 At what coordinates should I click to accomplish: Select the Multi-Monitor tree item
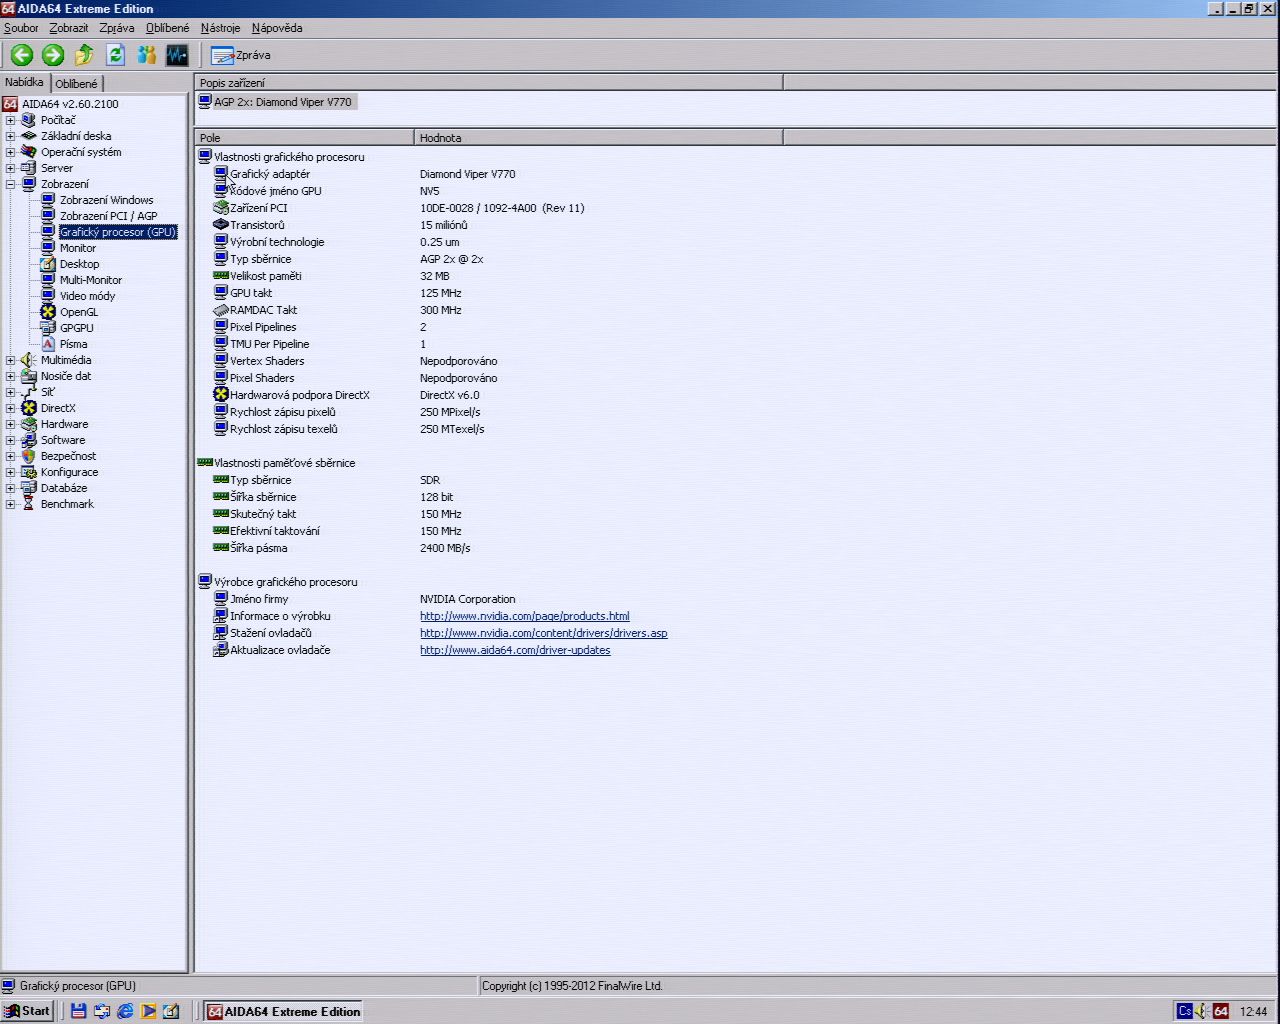coord(90,280)
